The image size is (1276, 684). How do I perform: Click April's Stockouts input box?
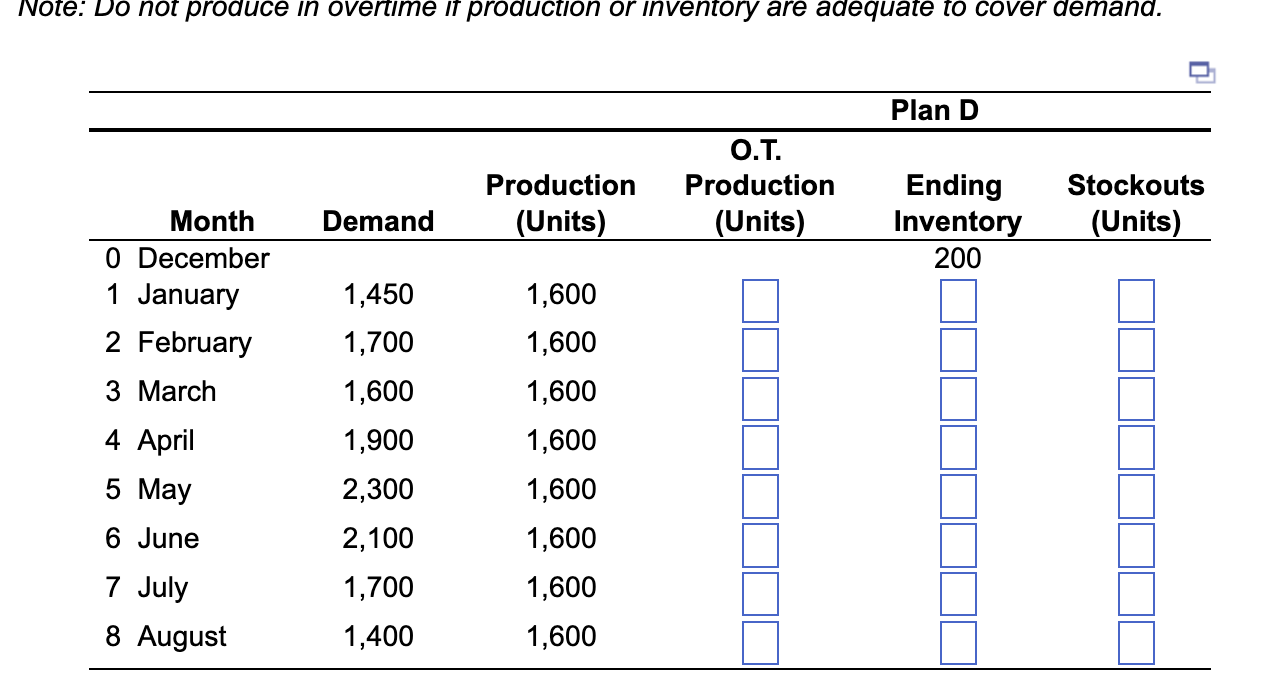point(1135,445)
